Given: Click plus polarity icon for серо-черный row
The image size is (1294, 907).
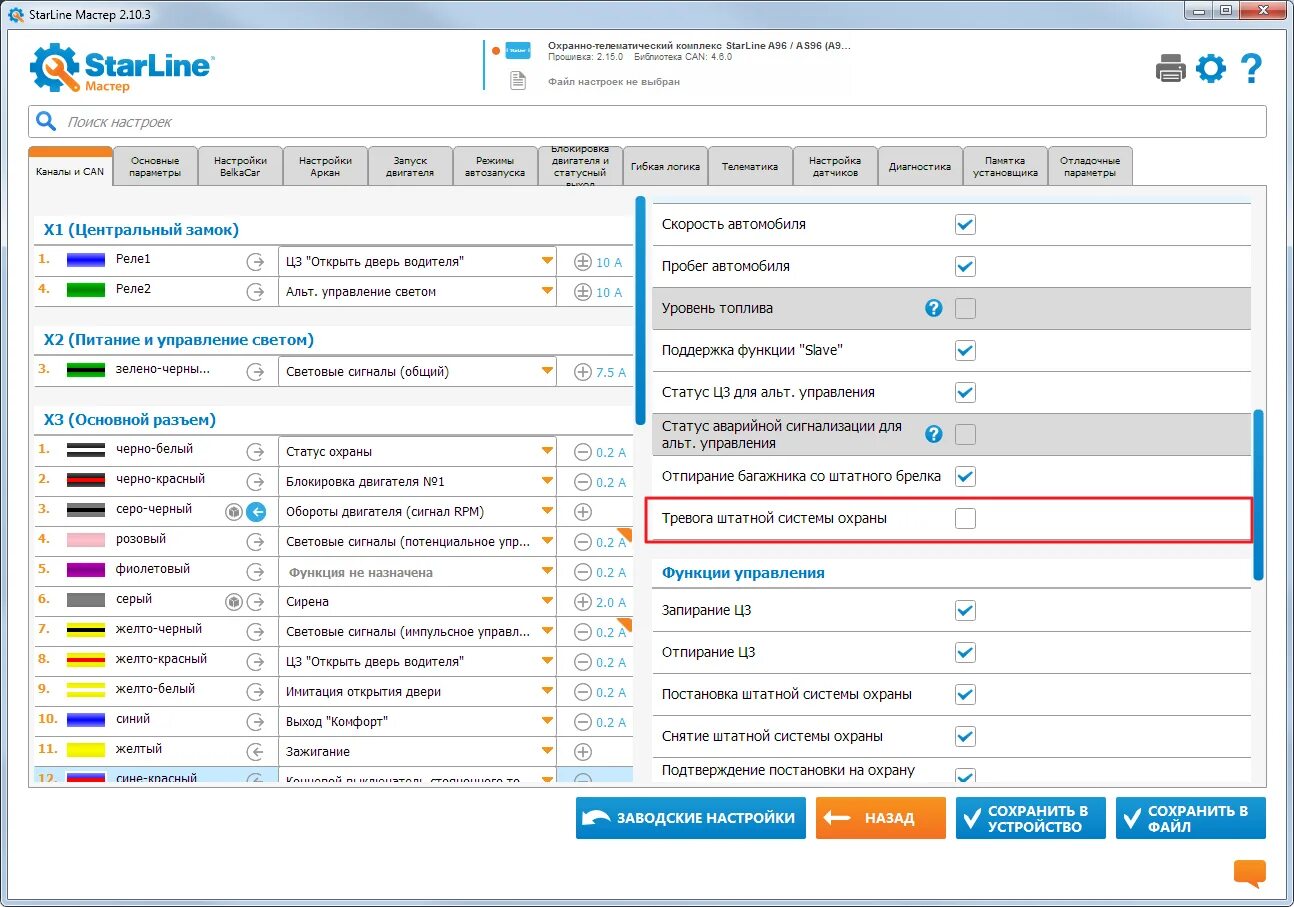Looking at the screenshot, I should click(583, 512).
